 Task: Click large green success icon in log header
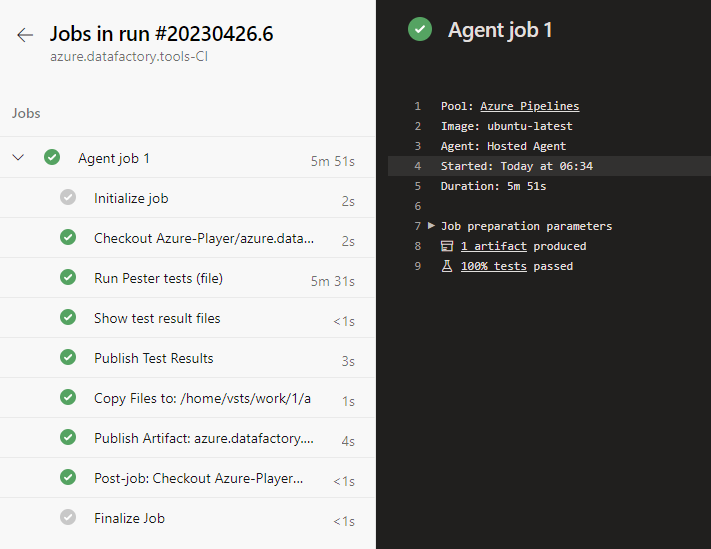tap(420, 29)
